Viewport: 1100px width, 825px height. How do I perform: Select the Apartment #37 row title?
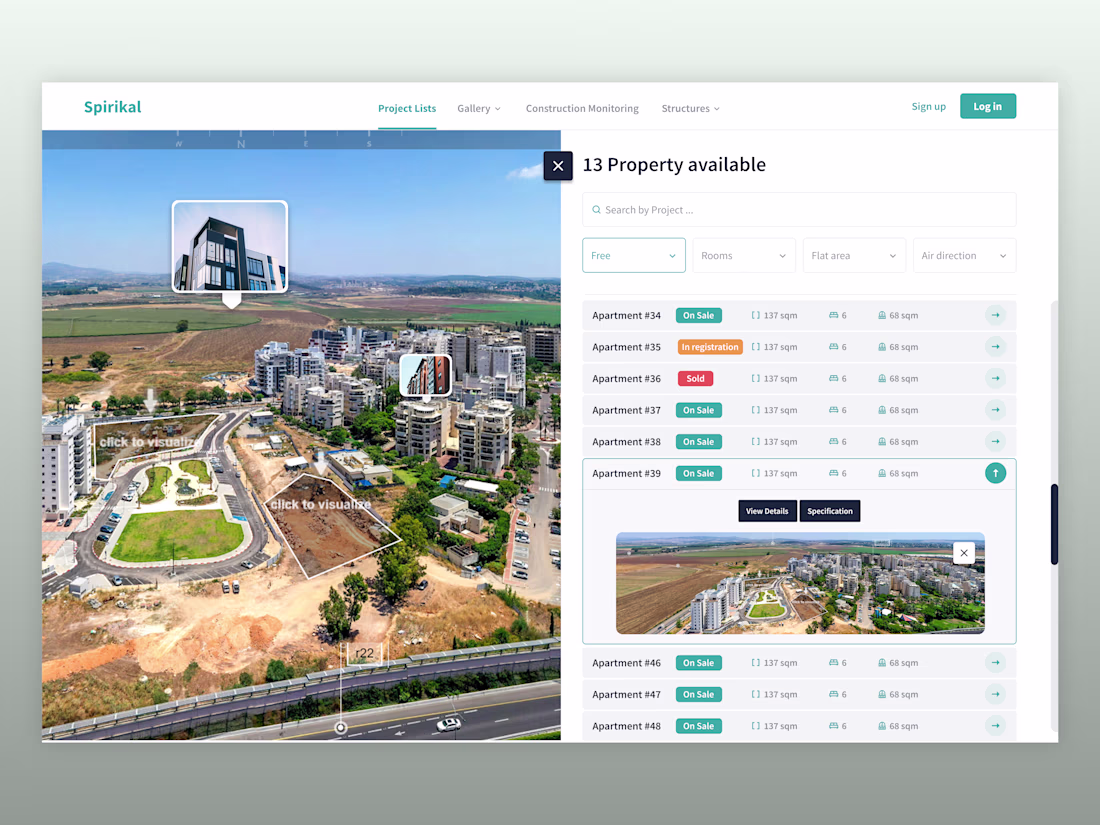point(626,410)
